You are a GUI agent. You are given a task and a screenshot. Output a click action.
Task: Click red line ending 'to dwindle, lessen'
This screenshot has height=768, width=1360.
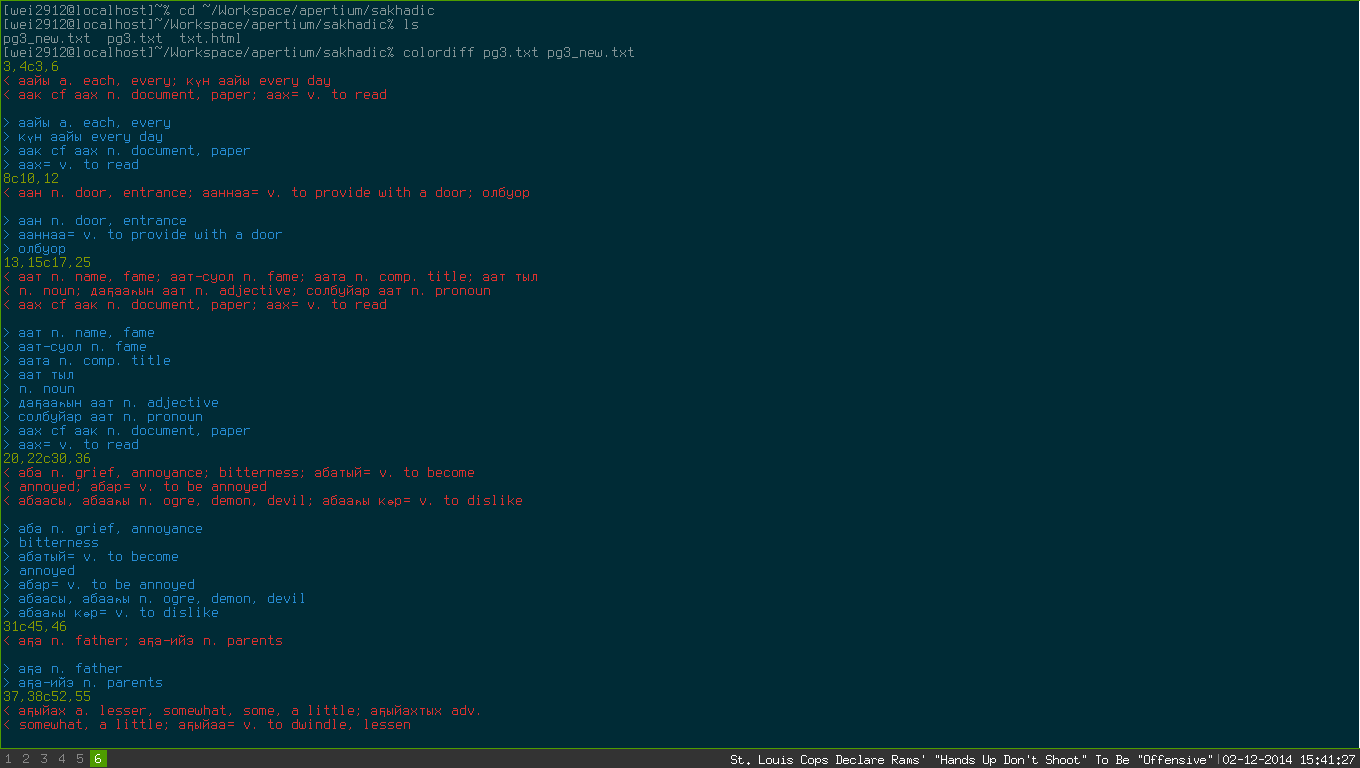click(207, 725)
